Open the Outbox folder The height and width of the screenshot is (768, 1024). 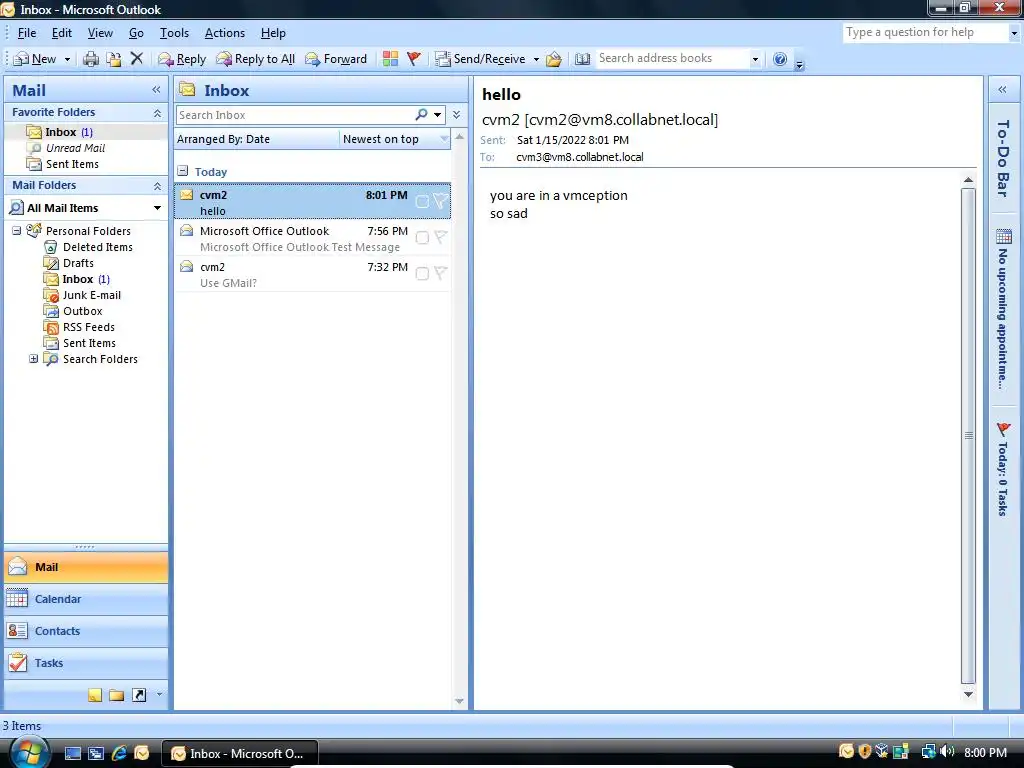click(82, 312)
